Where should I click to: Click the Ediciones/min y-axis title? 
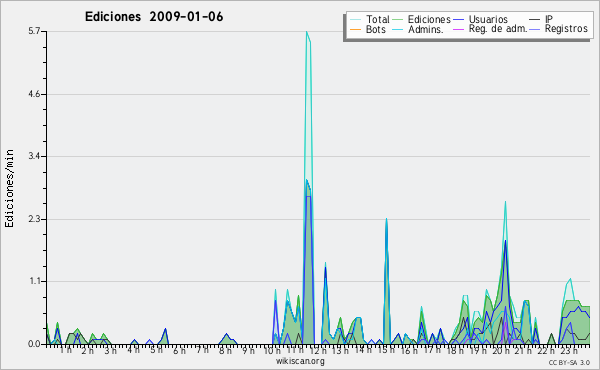tap(9, 188)
